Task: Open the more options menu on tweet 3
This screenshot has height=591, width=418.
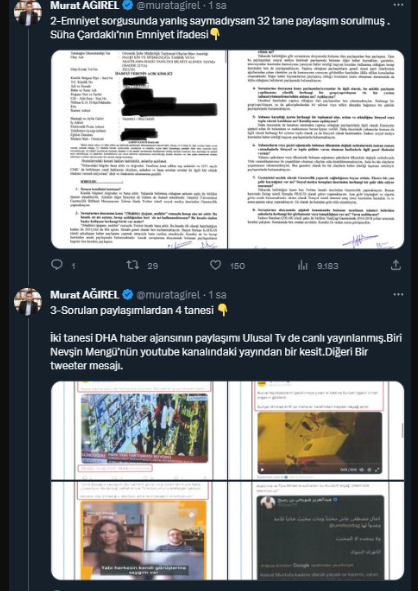Action: pyautogui.click(x=398, y=294)
